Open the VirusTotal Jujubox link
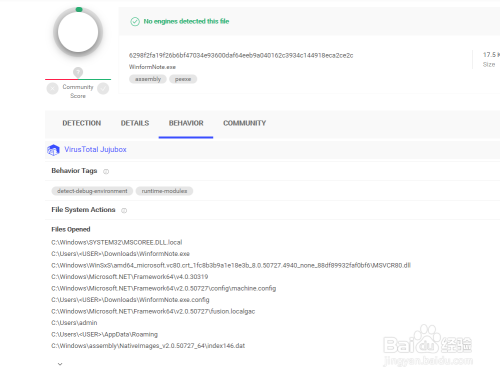The height and width of the screenshot is (378, 500). [95, 149]
